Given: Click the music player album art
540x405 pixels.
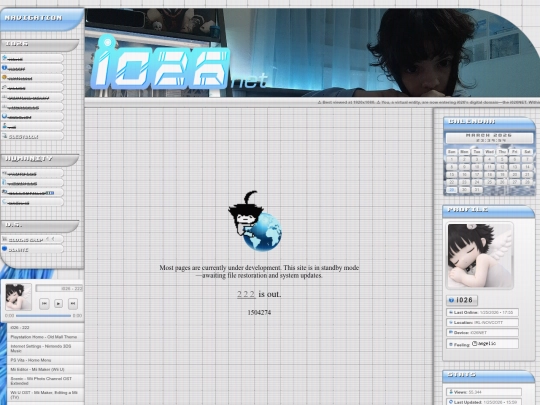Looking at the screenshot, I should [18, 297].
